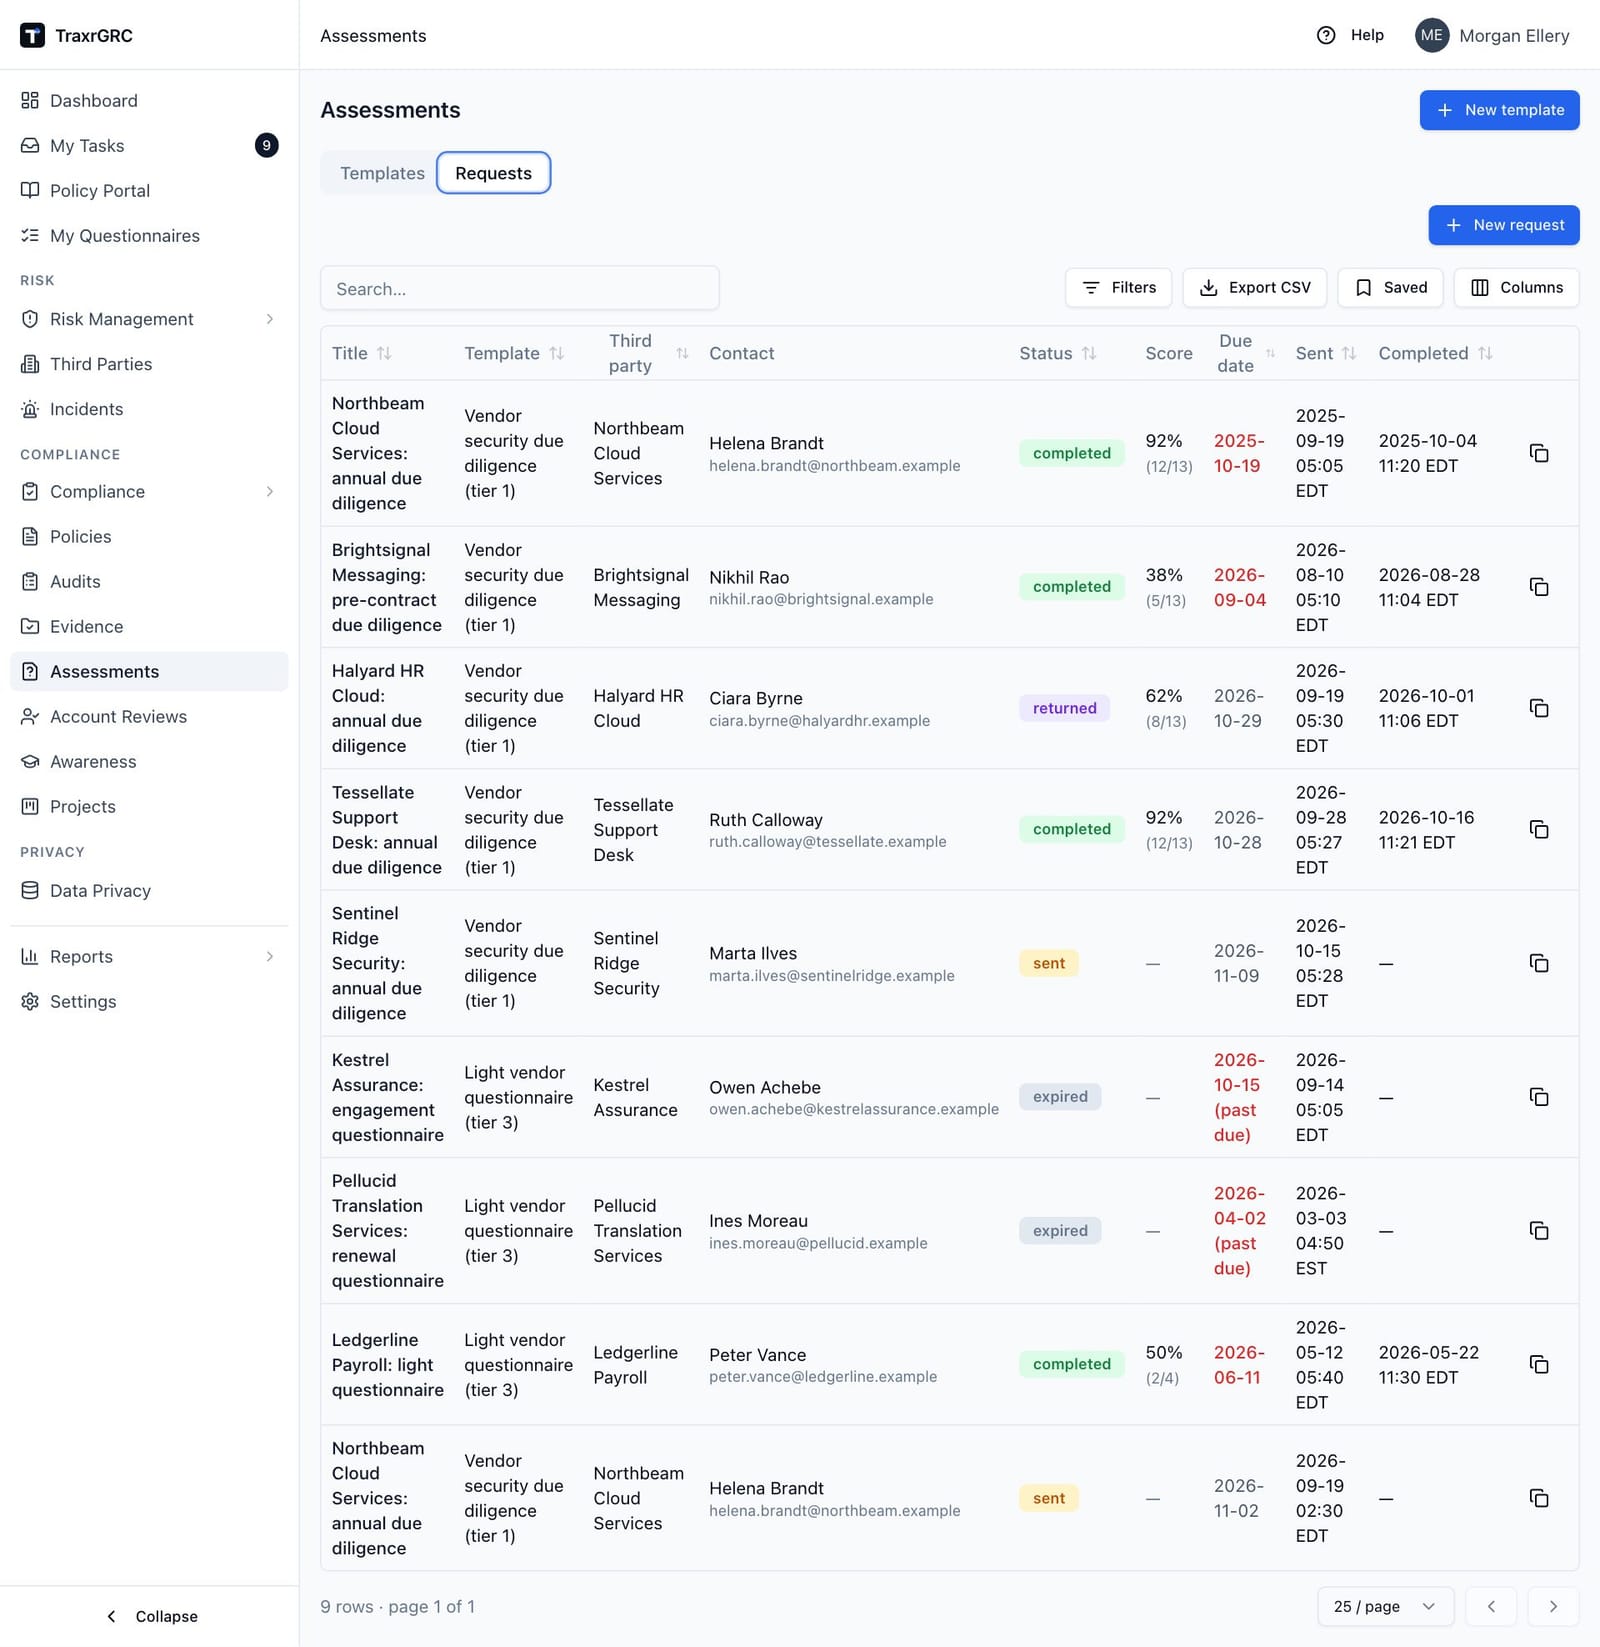Image resolution: width=1600 pixels, height=1647 pixels.
Task: Open the Help icon in header
Action: pyautogui.click(x=1326, y=35)
